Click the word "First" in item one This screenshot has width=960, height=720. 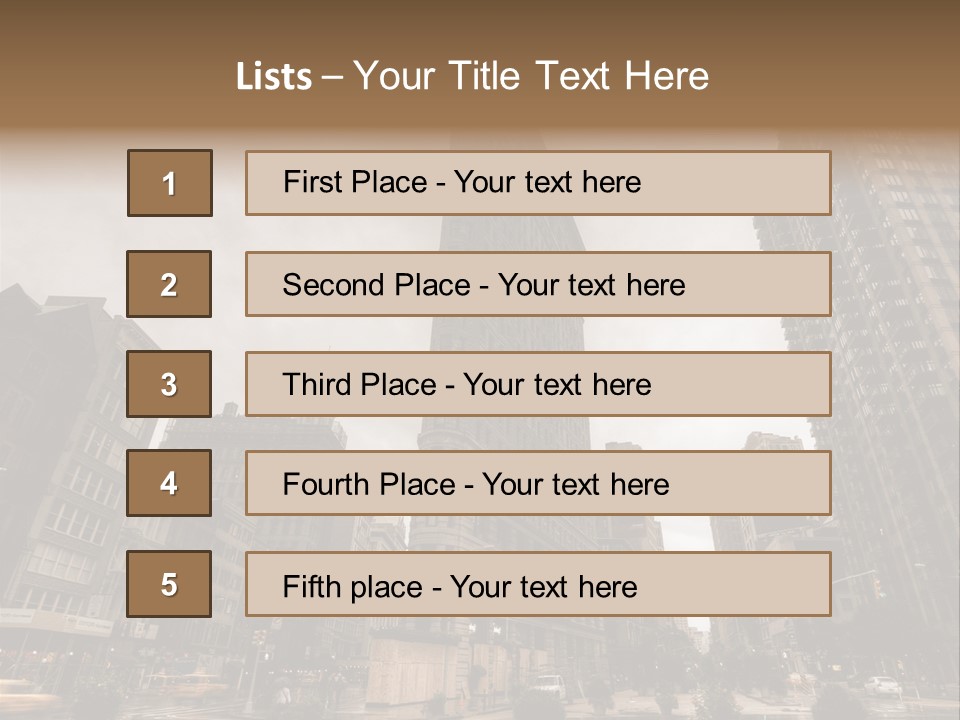pyautogui.click(x=311, y=182)
